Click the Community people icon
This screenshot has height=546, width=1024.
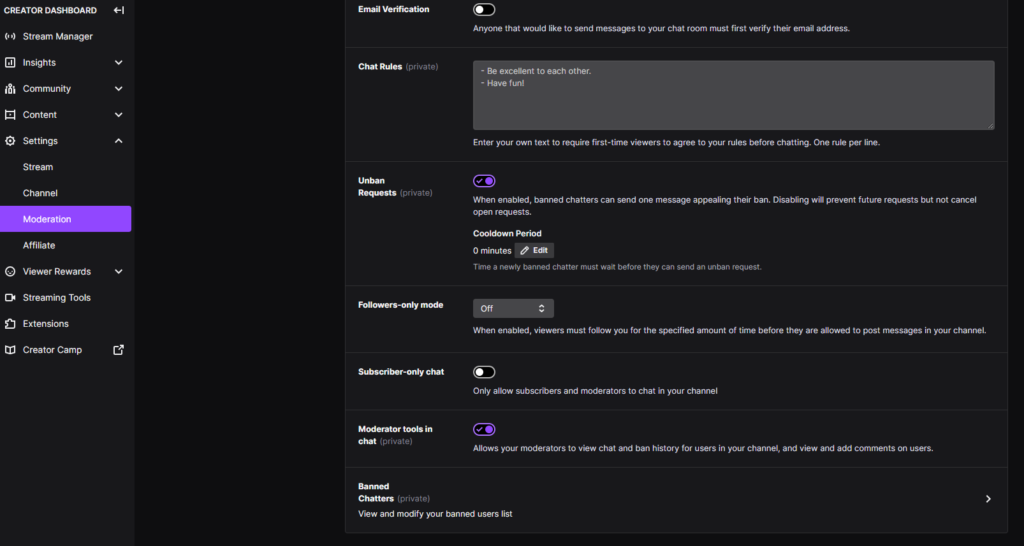pyautogui.click(x=11, y=89)
